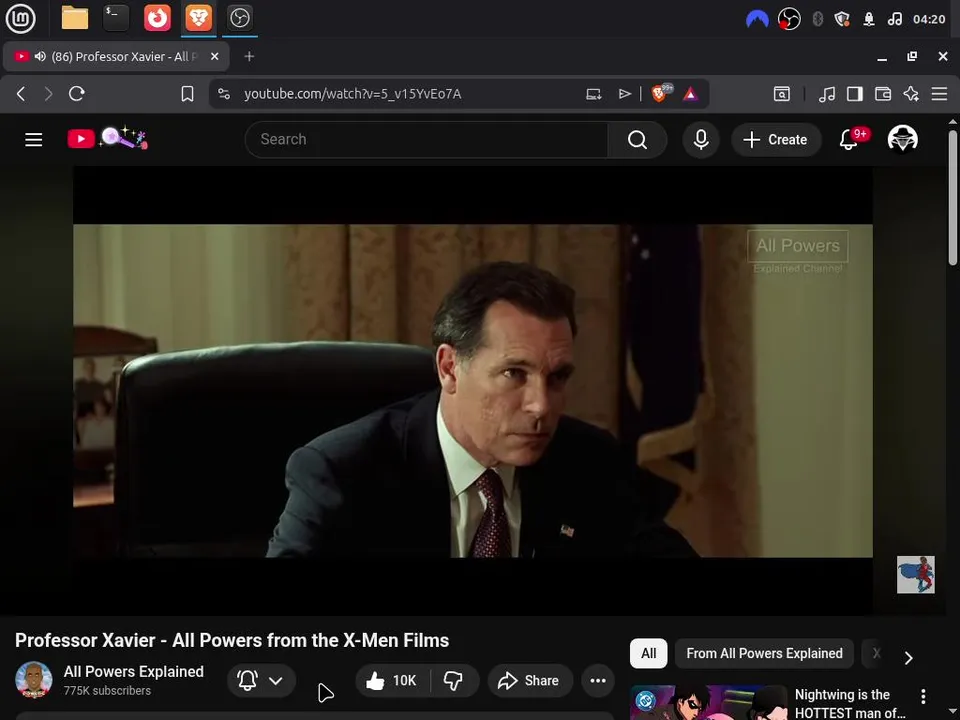Screen dimensions: 960x720
Task: Click the youtube.com address bar
Action: point(352,94)
